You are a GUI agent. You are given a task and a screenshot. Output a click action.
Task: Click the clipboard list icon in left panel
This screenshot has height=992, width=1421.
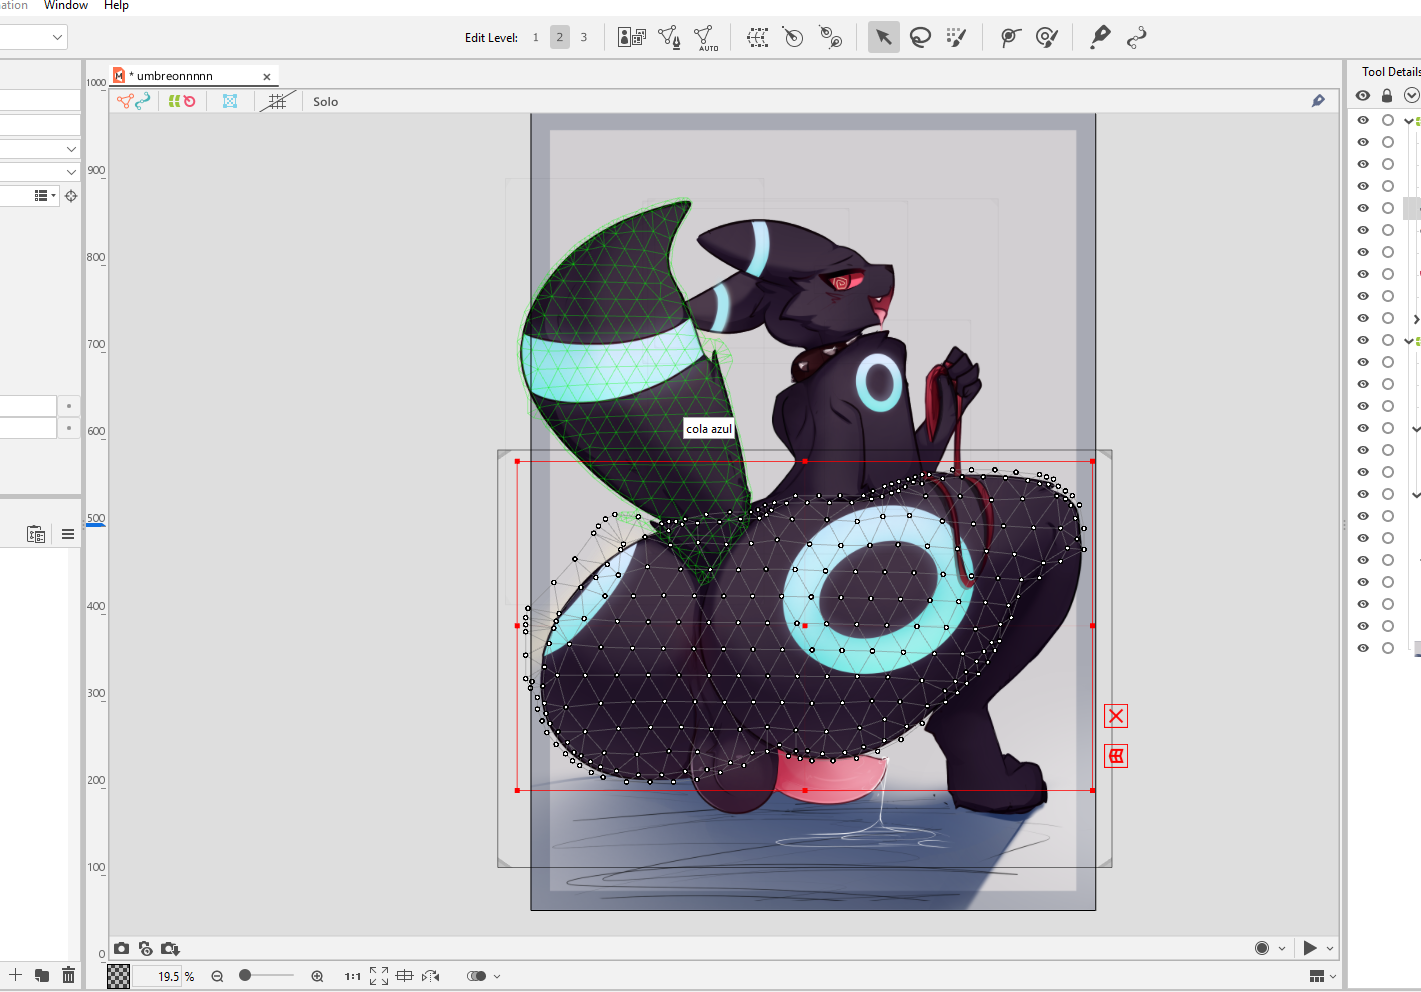tap(36, 534)
